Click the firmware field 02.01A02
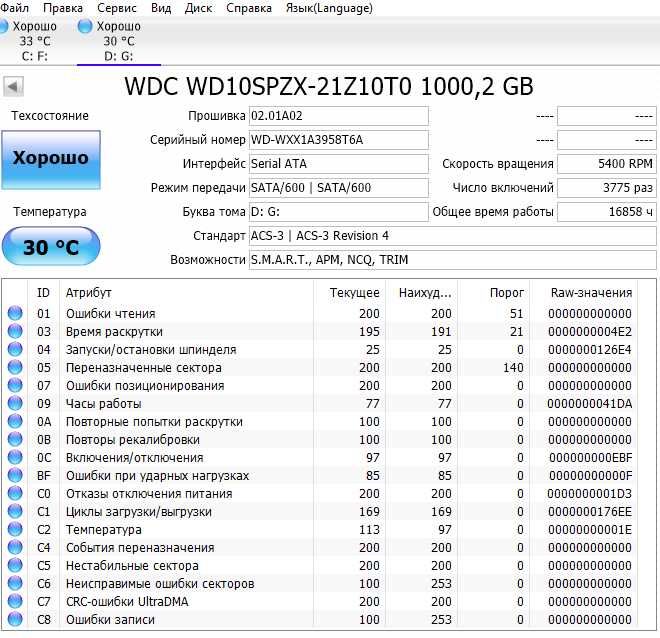This screenshot has height=638, width=660. [338, 116]
